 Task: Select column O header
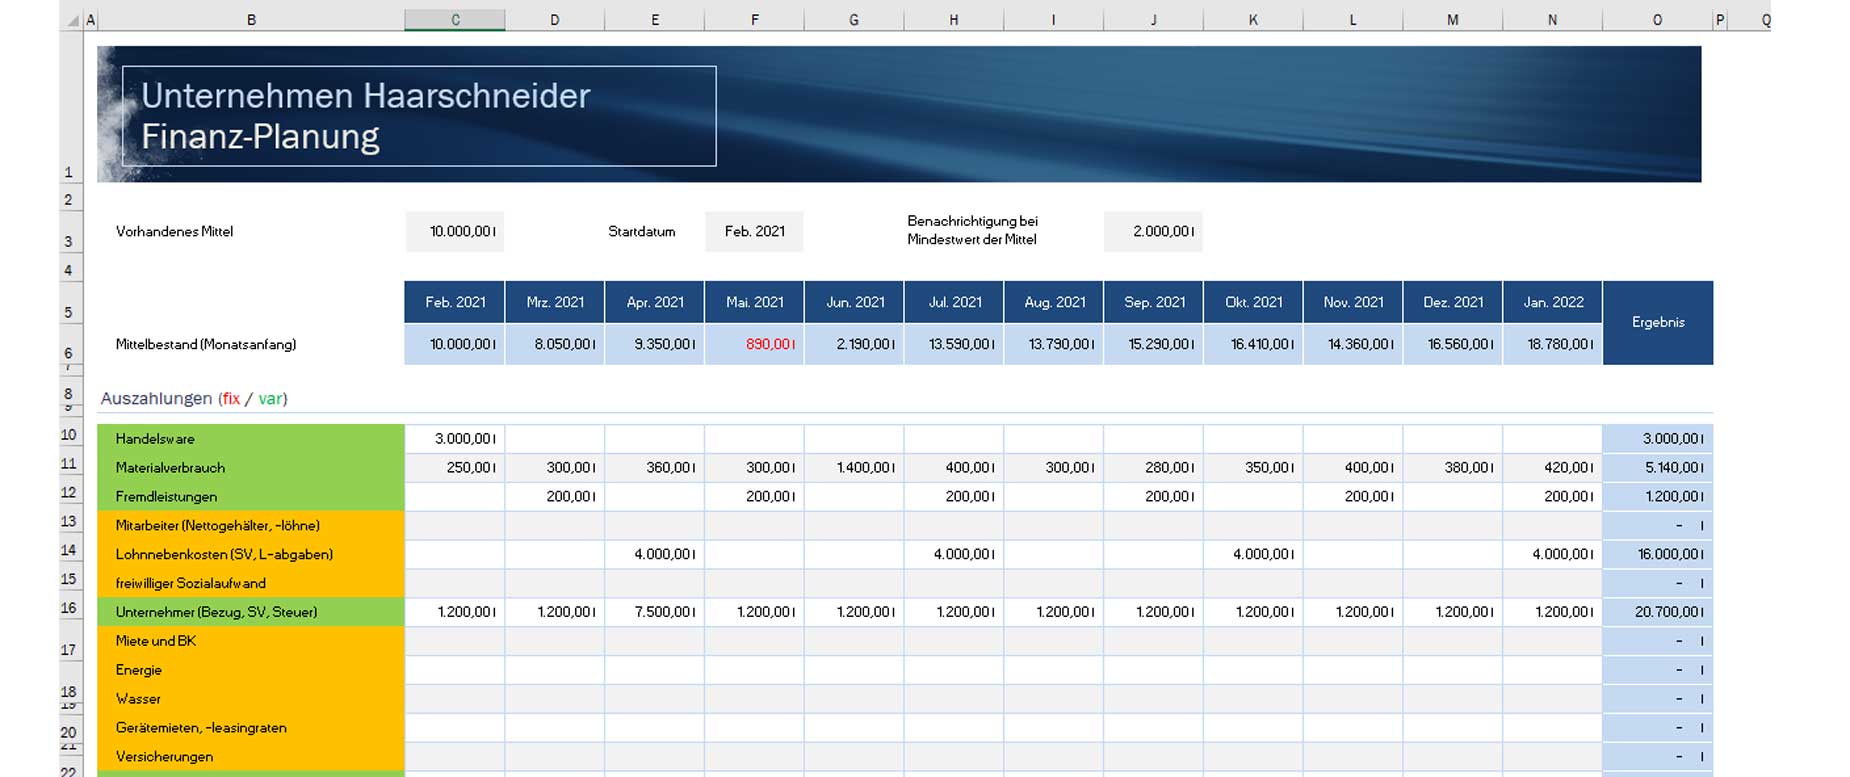click(1657, 20)
